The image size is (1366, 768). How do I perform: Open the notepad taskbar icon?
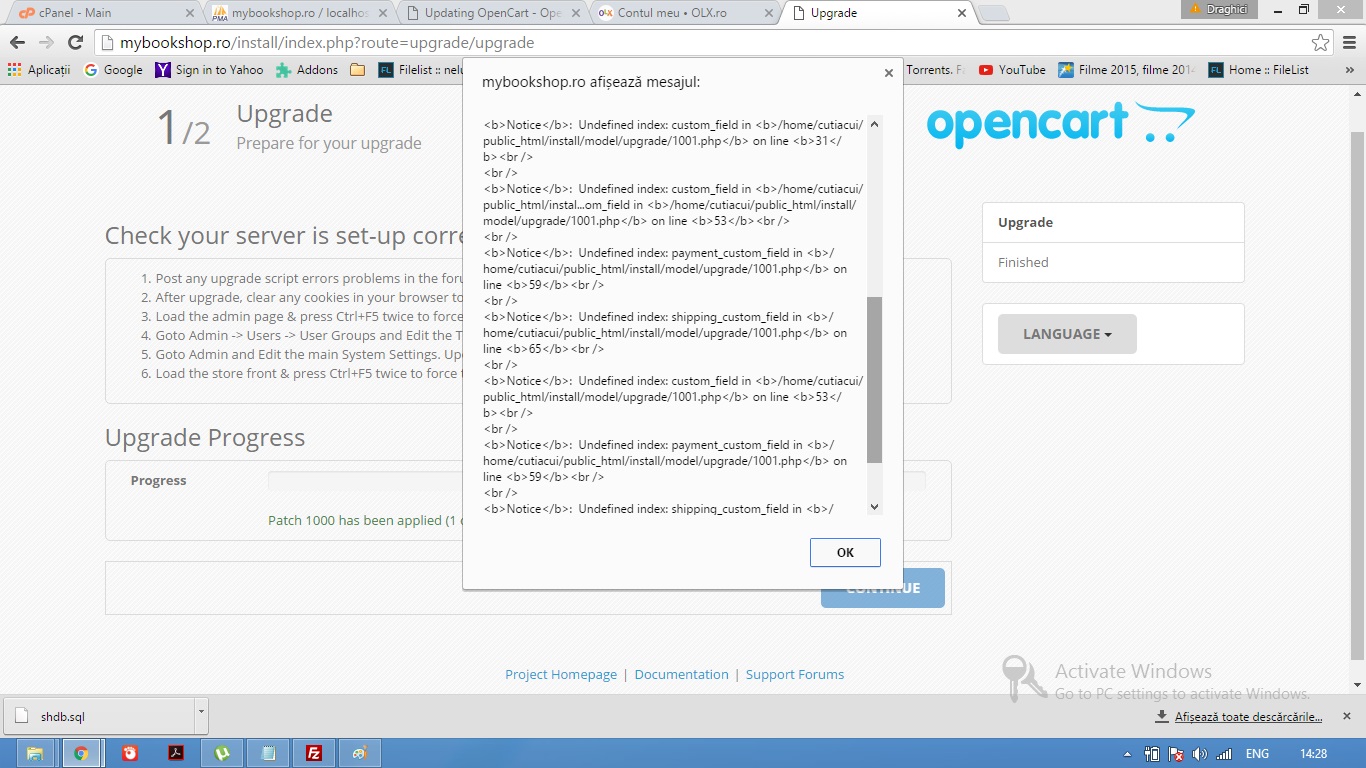click(268, 753)
